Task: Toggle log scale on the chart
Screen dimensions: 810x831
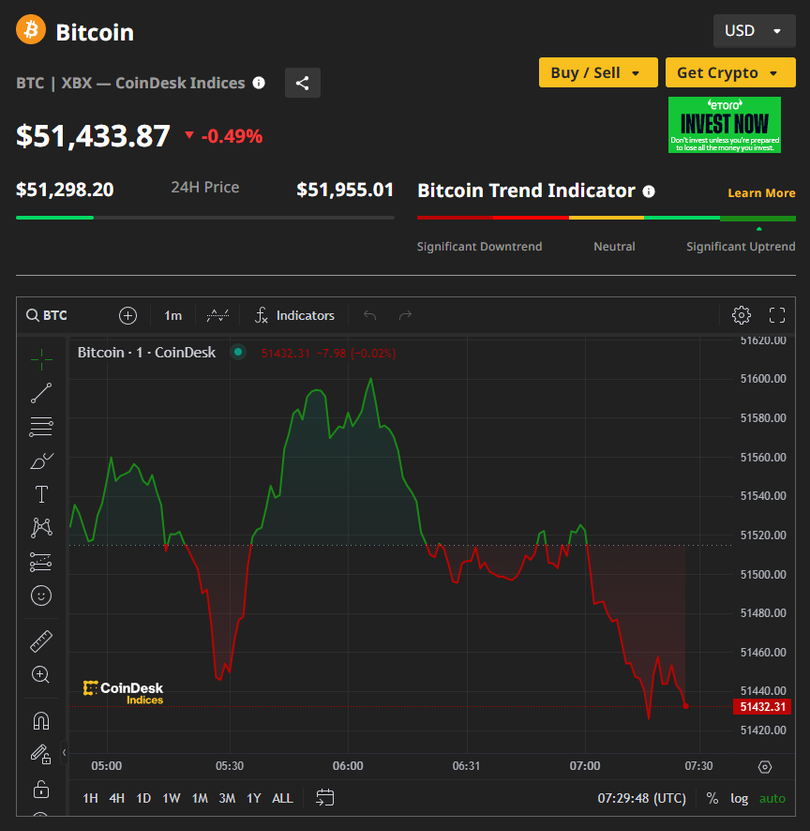Action: tap(738, 798)
